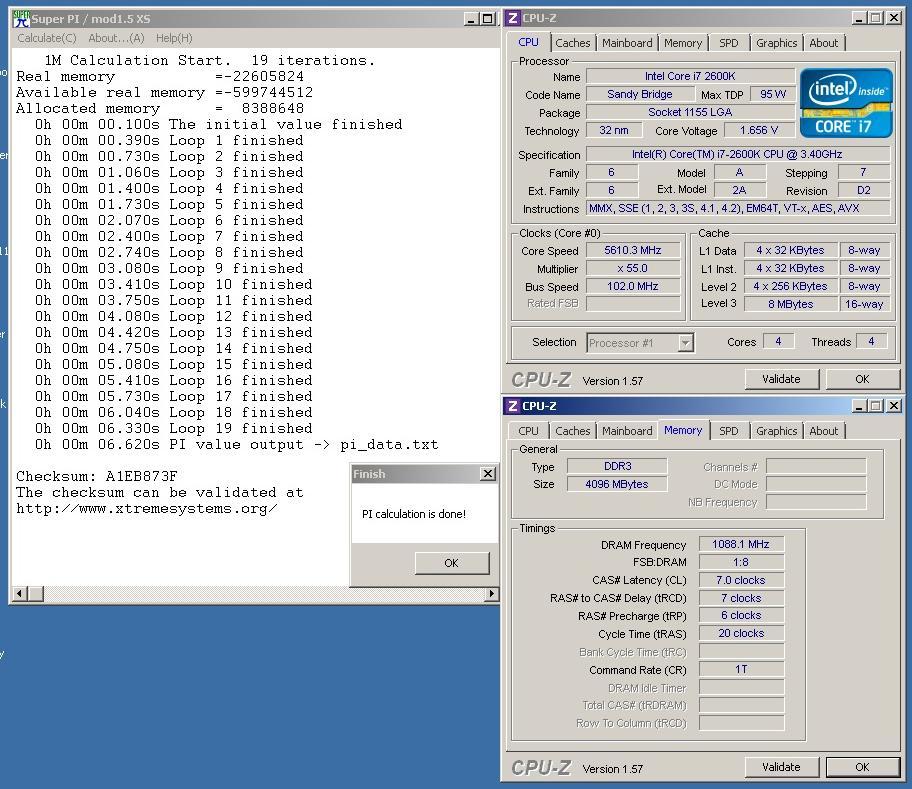Minimize the Super PI window
The height and width of the screenshot is (789, 912).
(x=472, y=19)
